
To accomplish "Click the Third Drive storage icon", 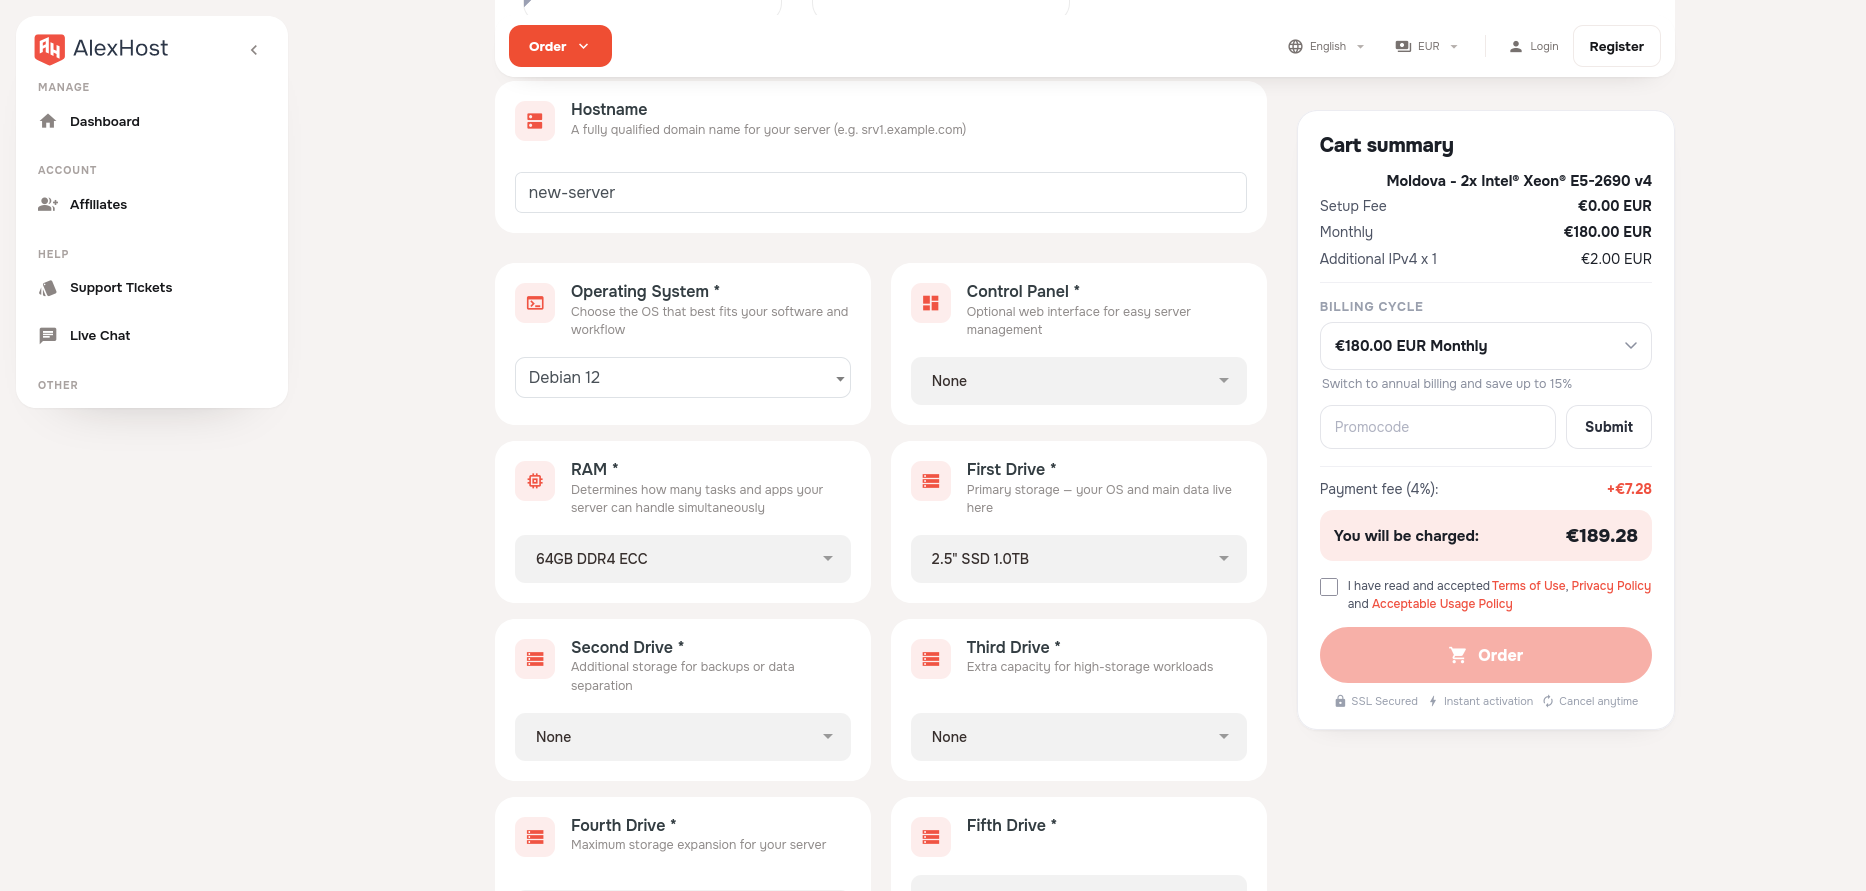I will tap(931, 659).
